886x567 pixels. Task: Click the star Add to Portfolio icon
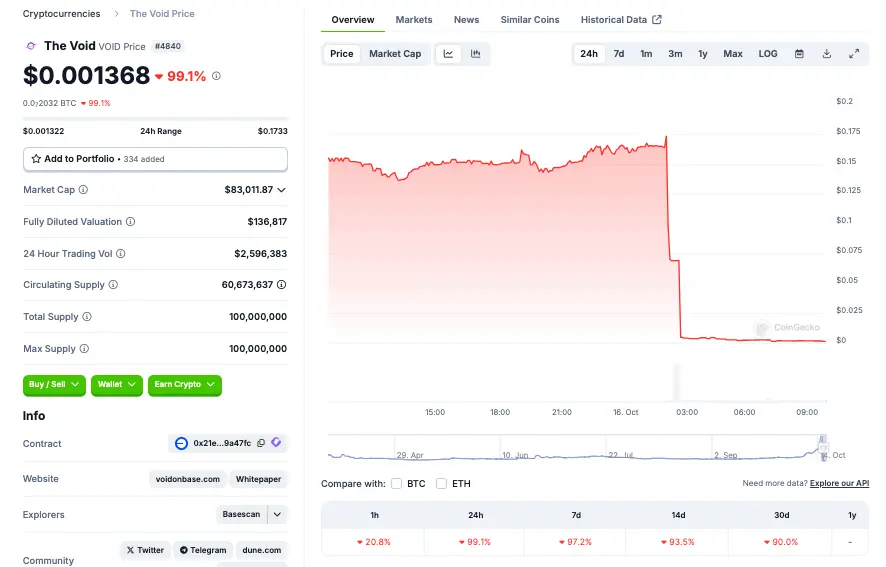coord(36,159)
